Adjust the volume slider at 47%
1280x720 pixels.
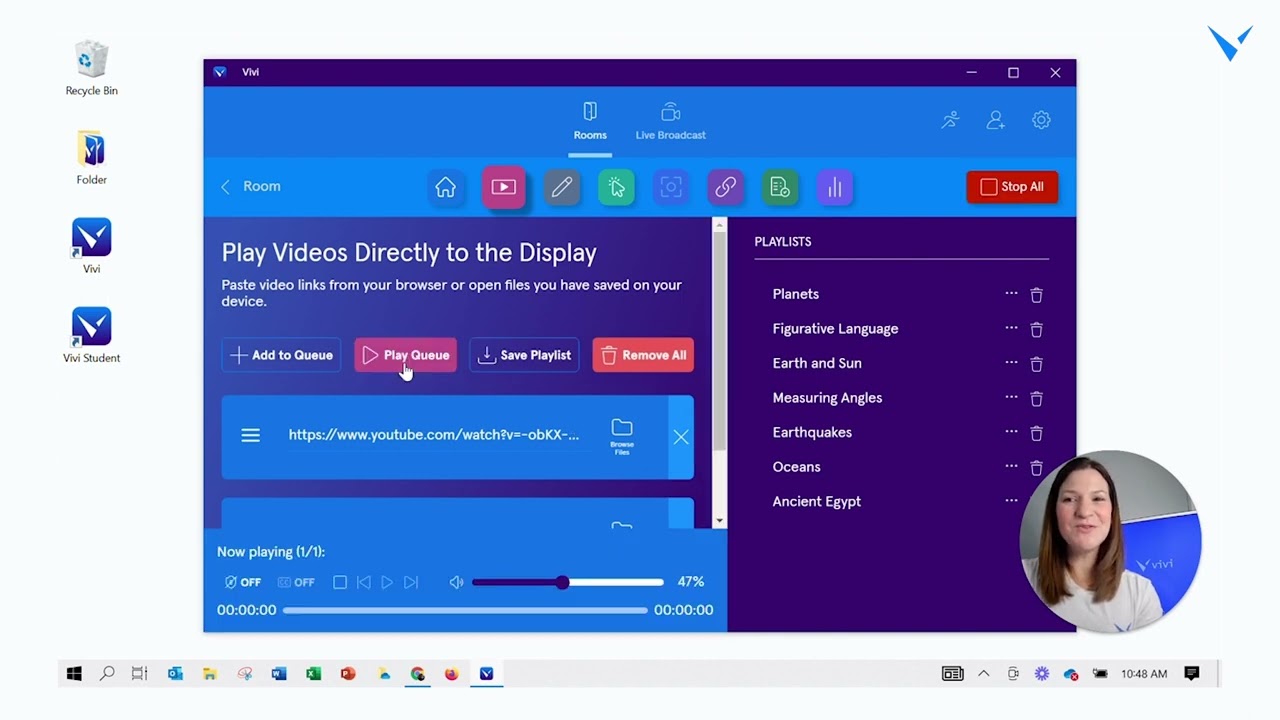[567, 582]
